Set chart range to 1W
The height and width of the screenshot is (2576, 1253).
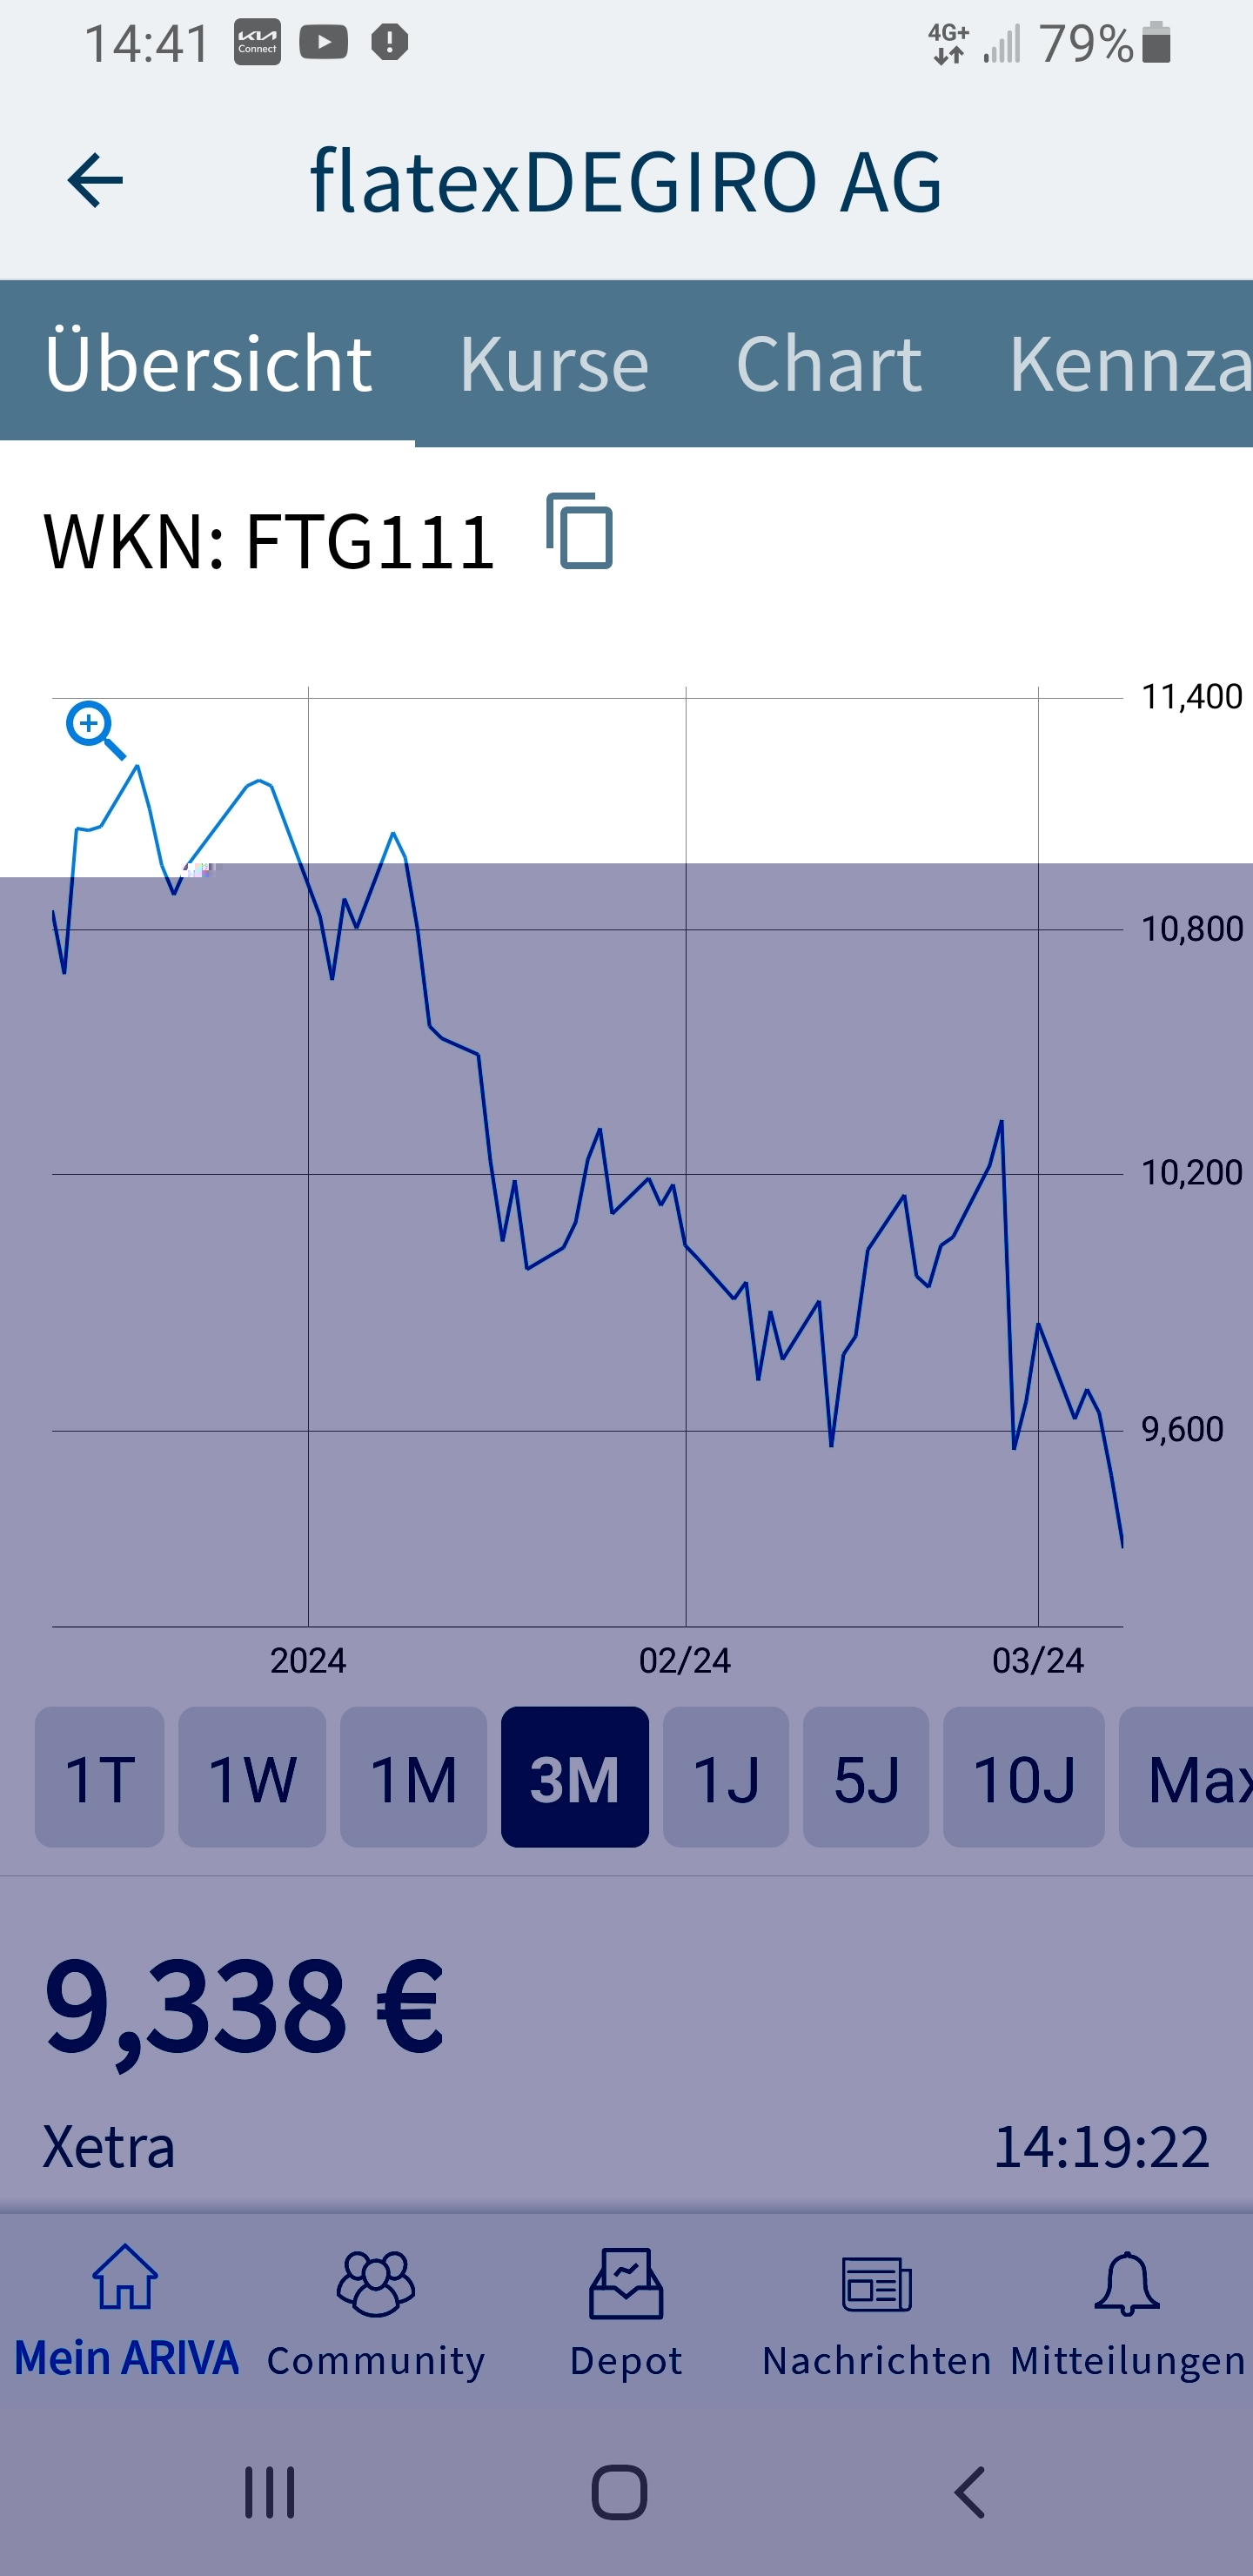[x=252, y=1777]
